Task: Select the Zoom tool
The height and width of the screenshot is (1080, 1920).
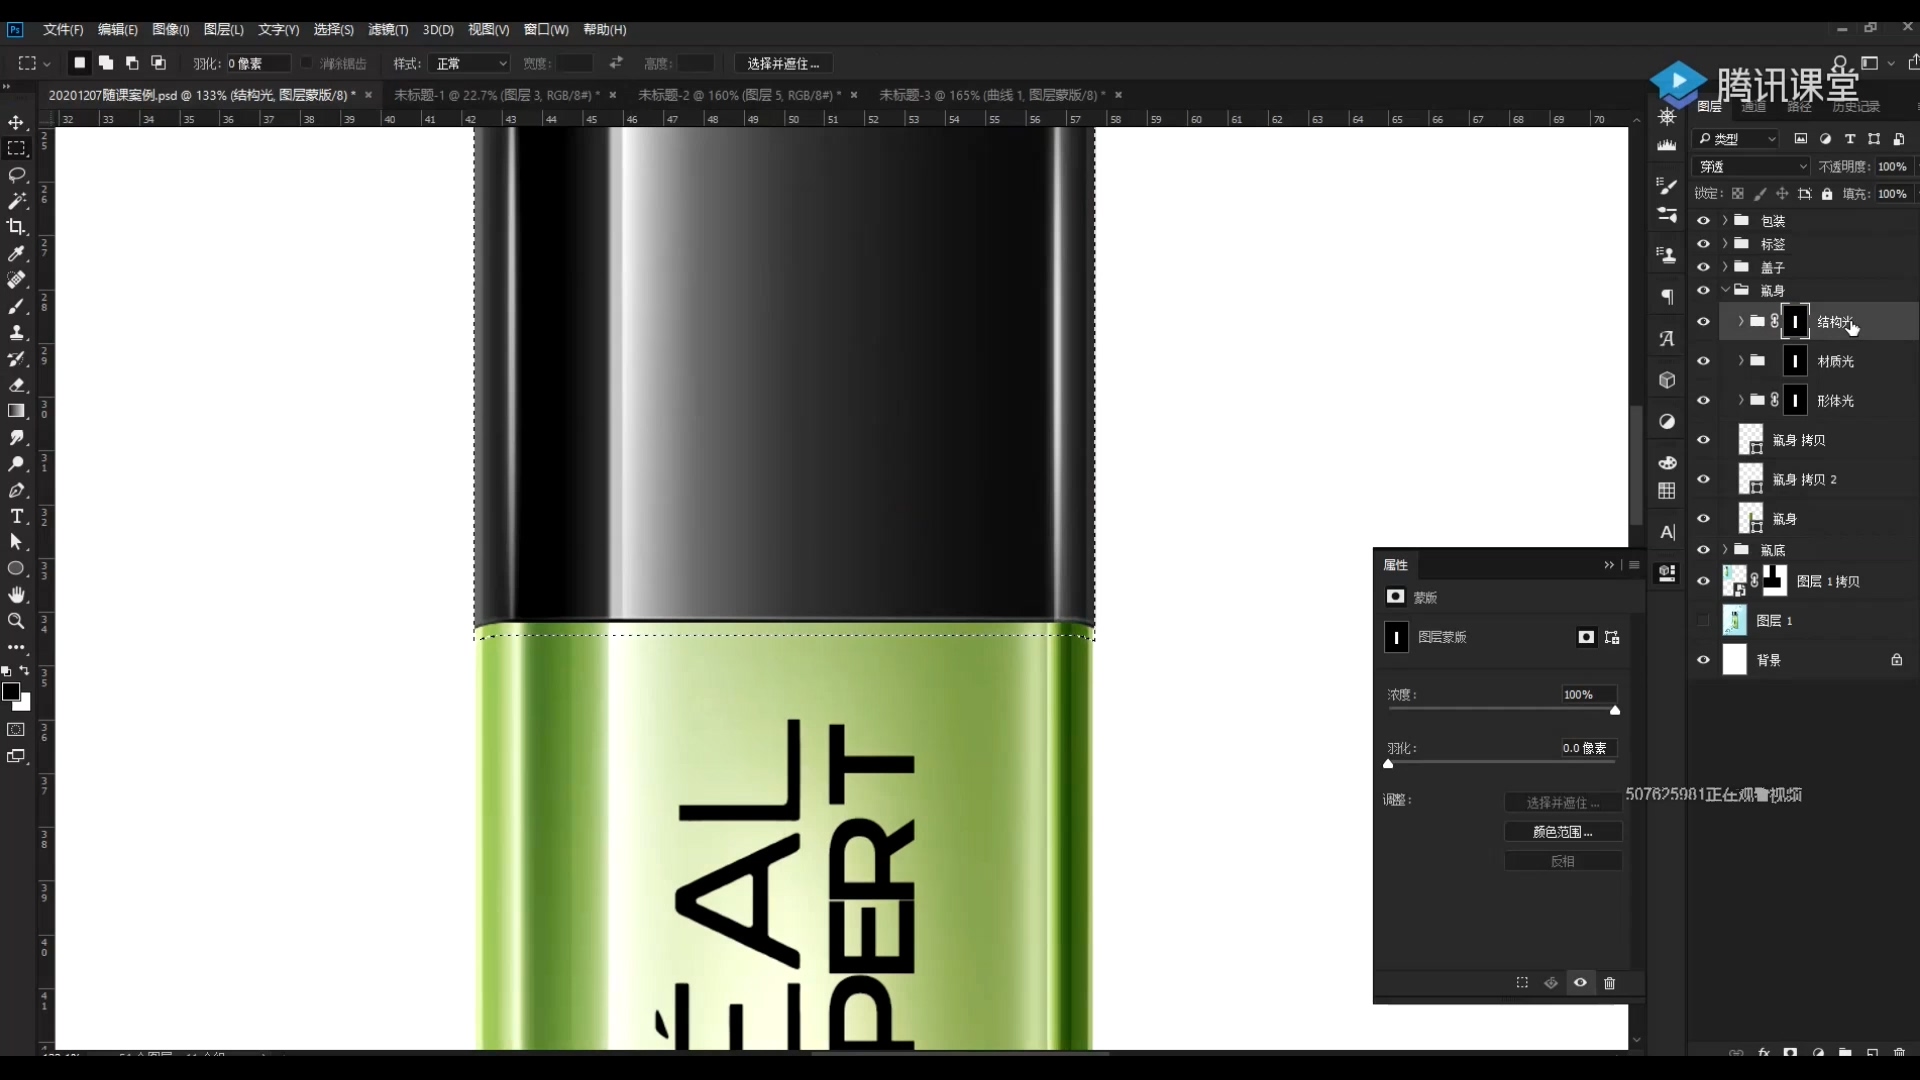Action: [16, 621]
